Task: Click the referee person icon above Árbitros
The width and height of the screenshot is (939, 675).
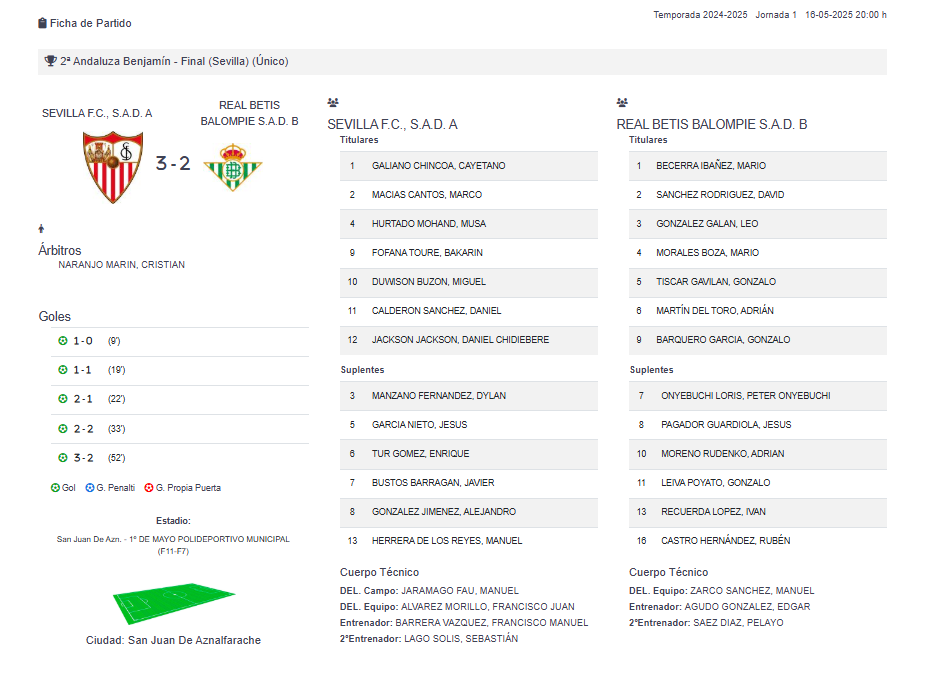Action: tap(41, 228)
